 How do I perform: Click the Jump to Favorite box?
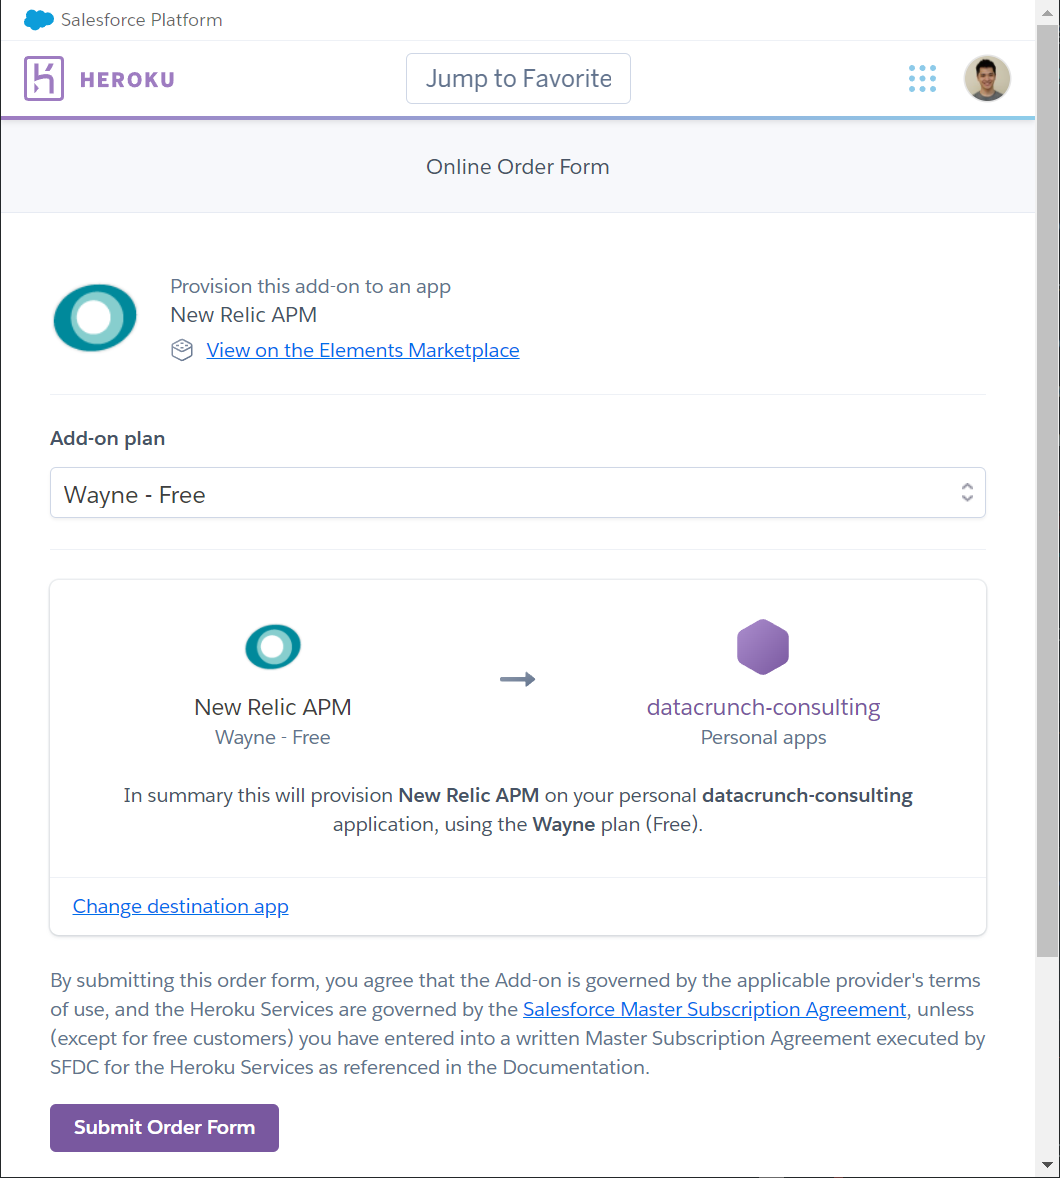pyautogui.click(x=518, y=78)
